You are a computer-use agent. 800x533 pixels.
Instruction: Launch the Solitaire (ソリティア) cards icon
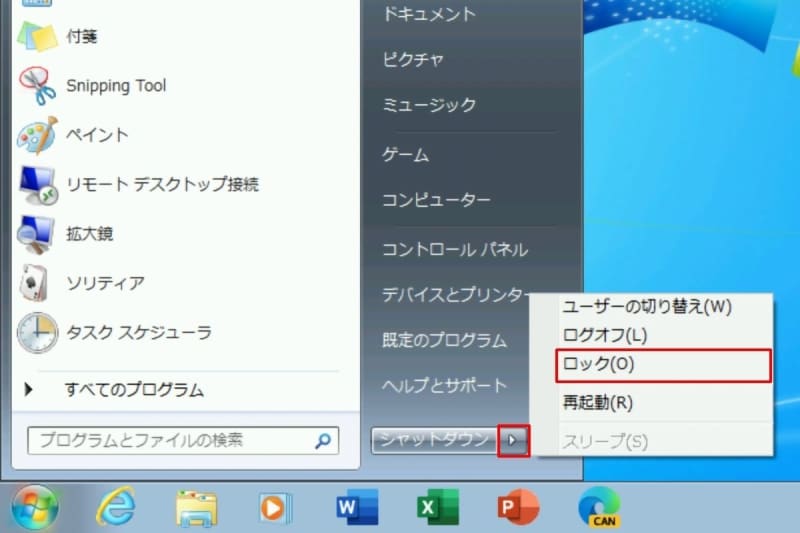coord(34,283)
